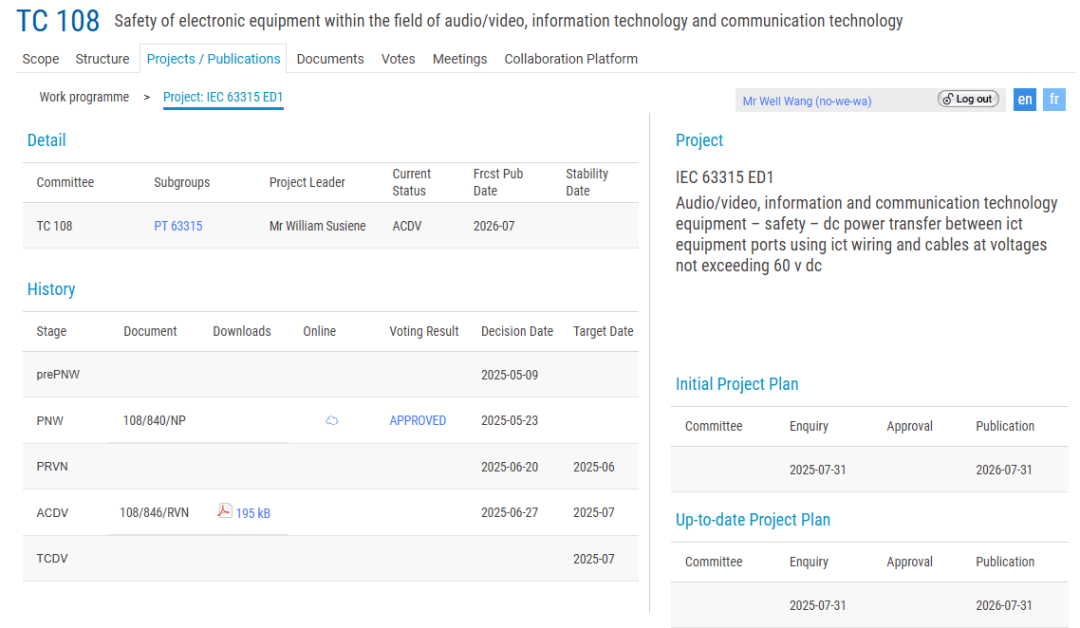1080x628 pixels.
Task: Go back to Work programme breadcrumb
Action: (84, 97)
